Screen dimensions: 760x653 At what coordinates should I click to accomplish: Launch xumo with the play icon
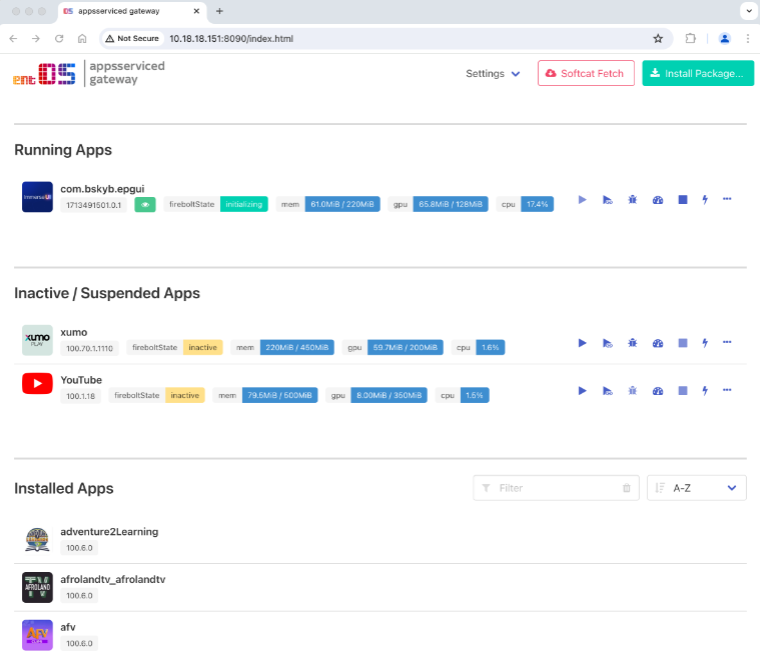click(582, 343)
